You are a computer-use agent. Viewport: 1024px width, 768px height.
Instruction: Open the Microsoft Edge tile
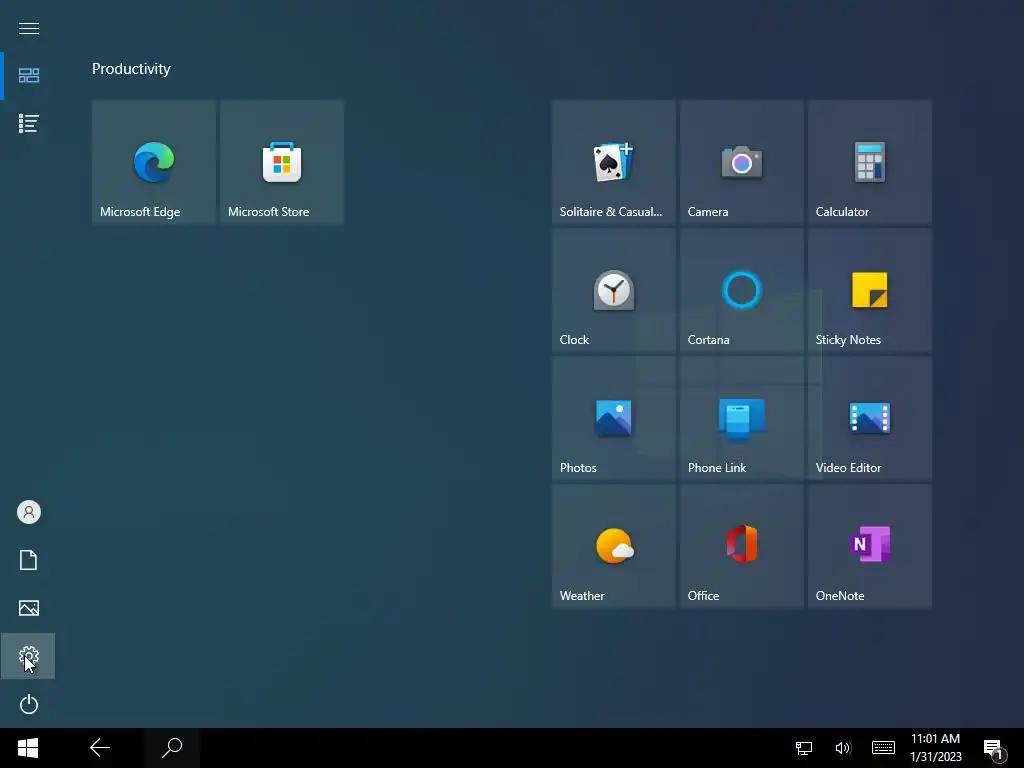[x=153, y=162]
